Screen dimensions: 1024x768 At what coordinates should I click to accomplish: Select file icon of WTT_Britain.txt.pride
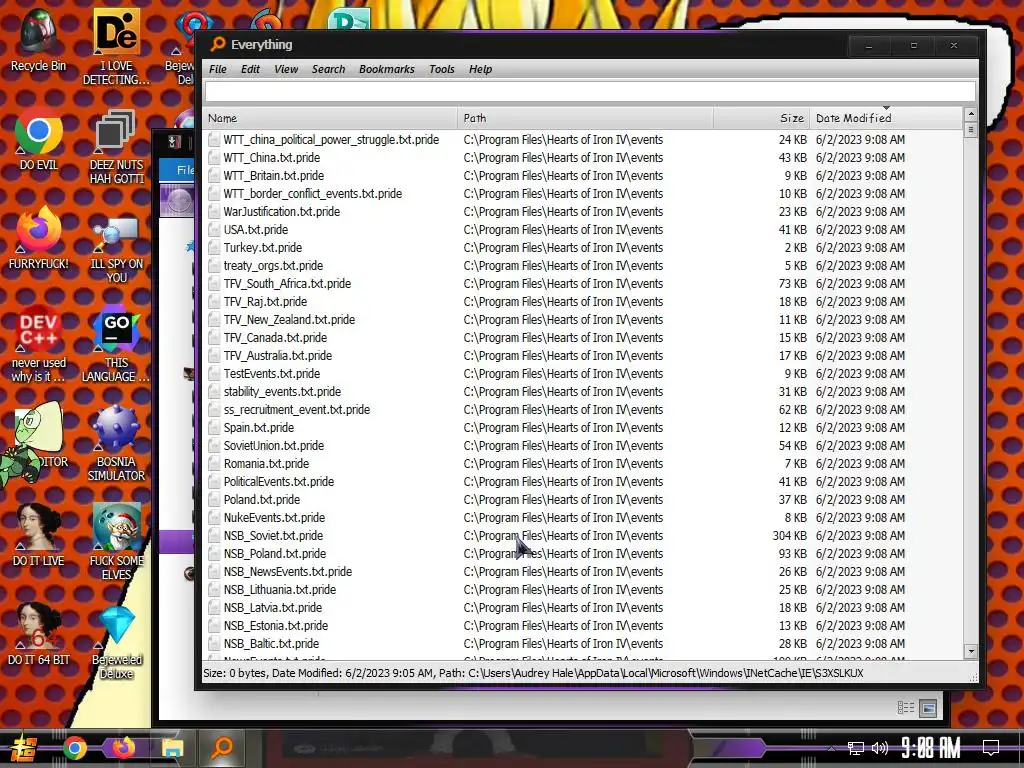click(x=214, y=176)
